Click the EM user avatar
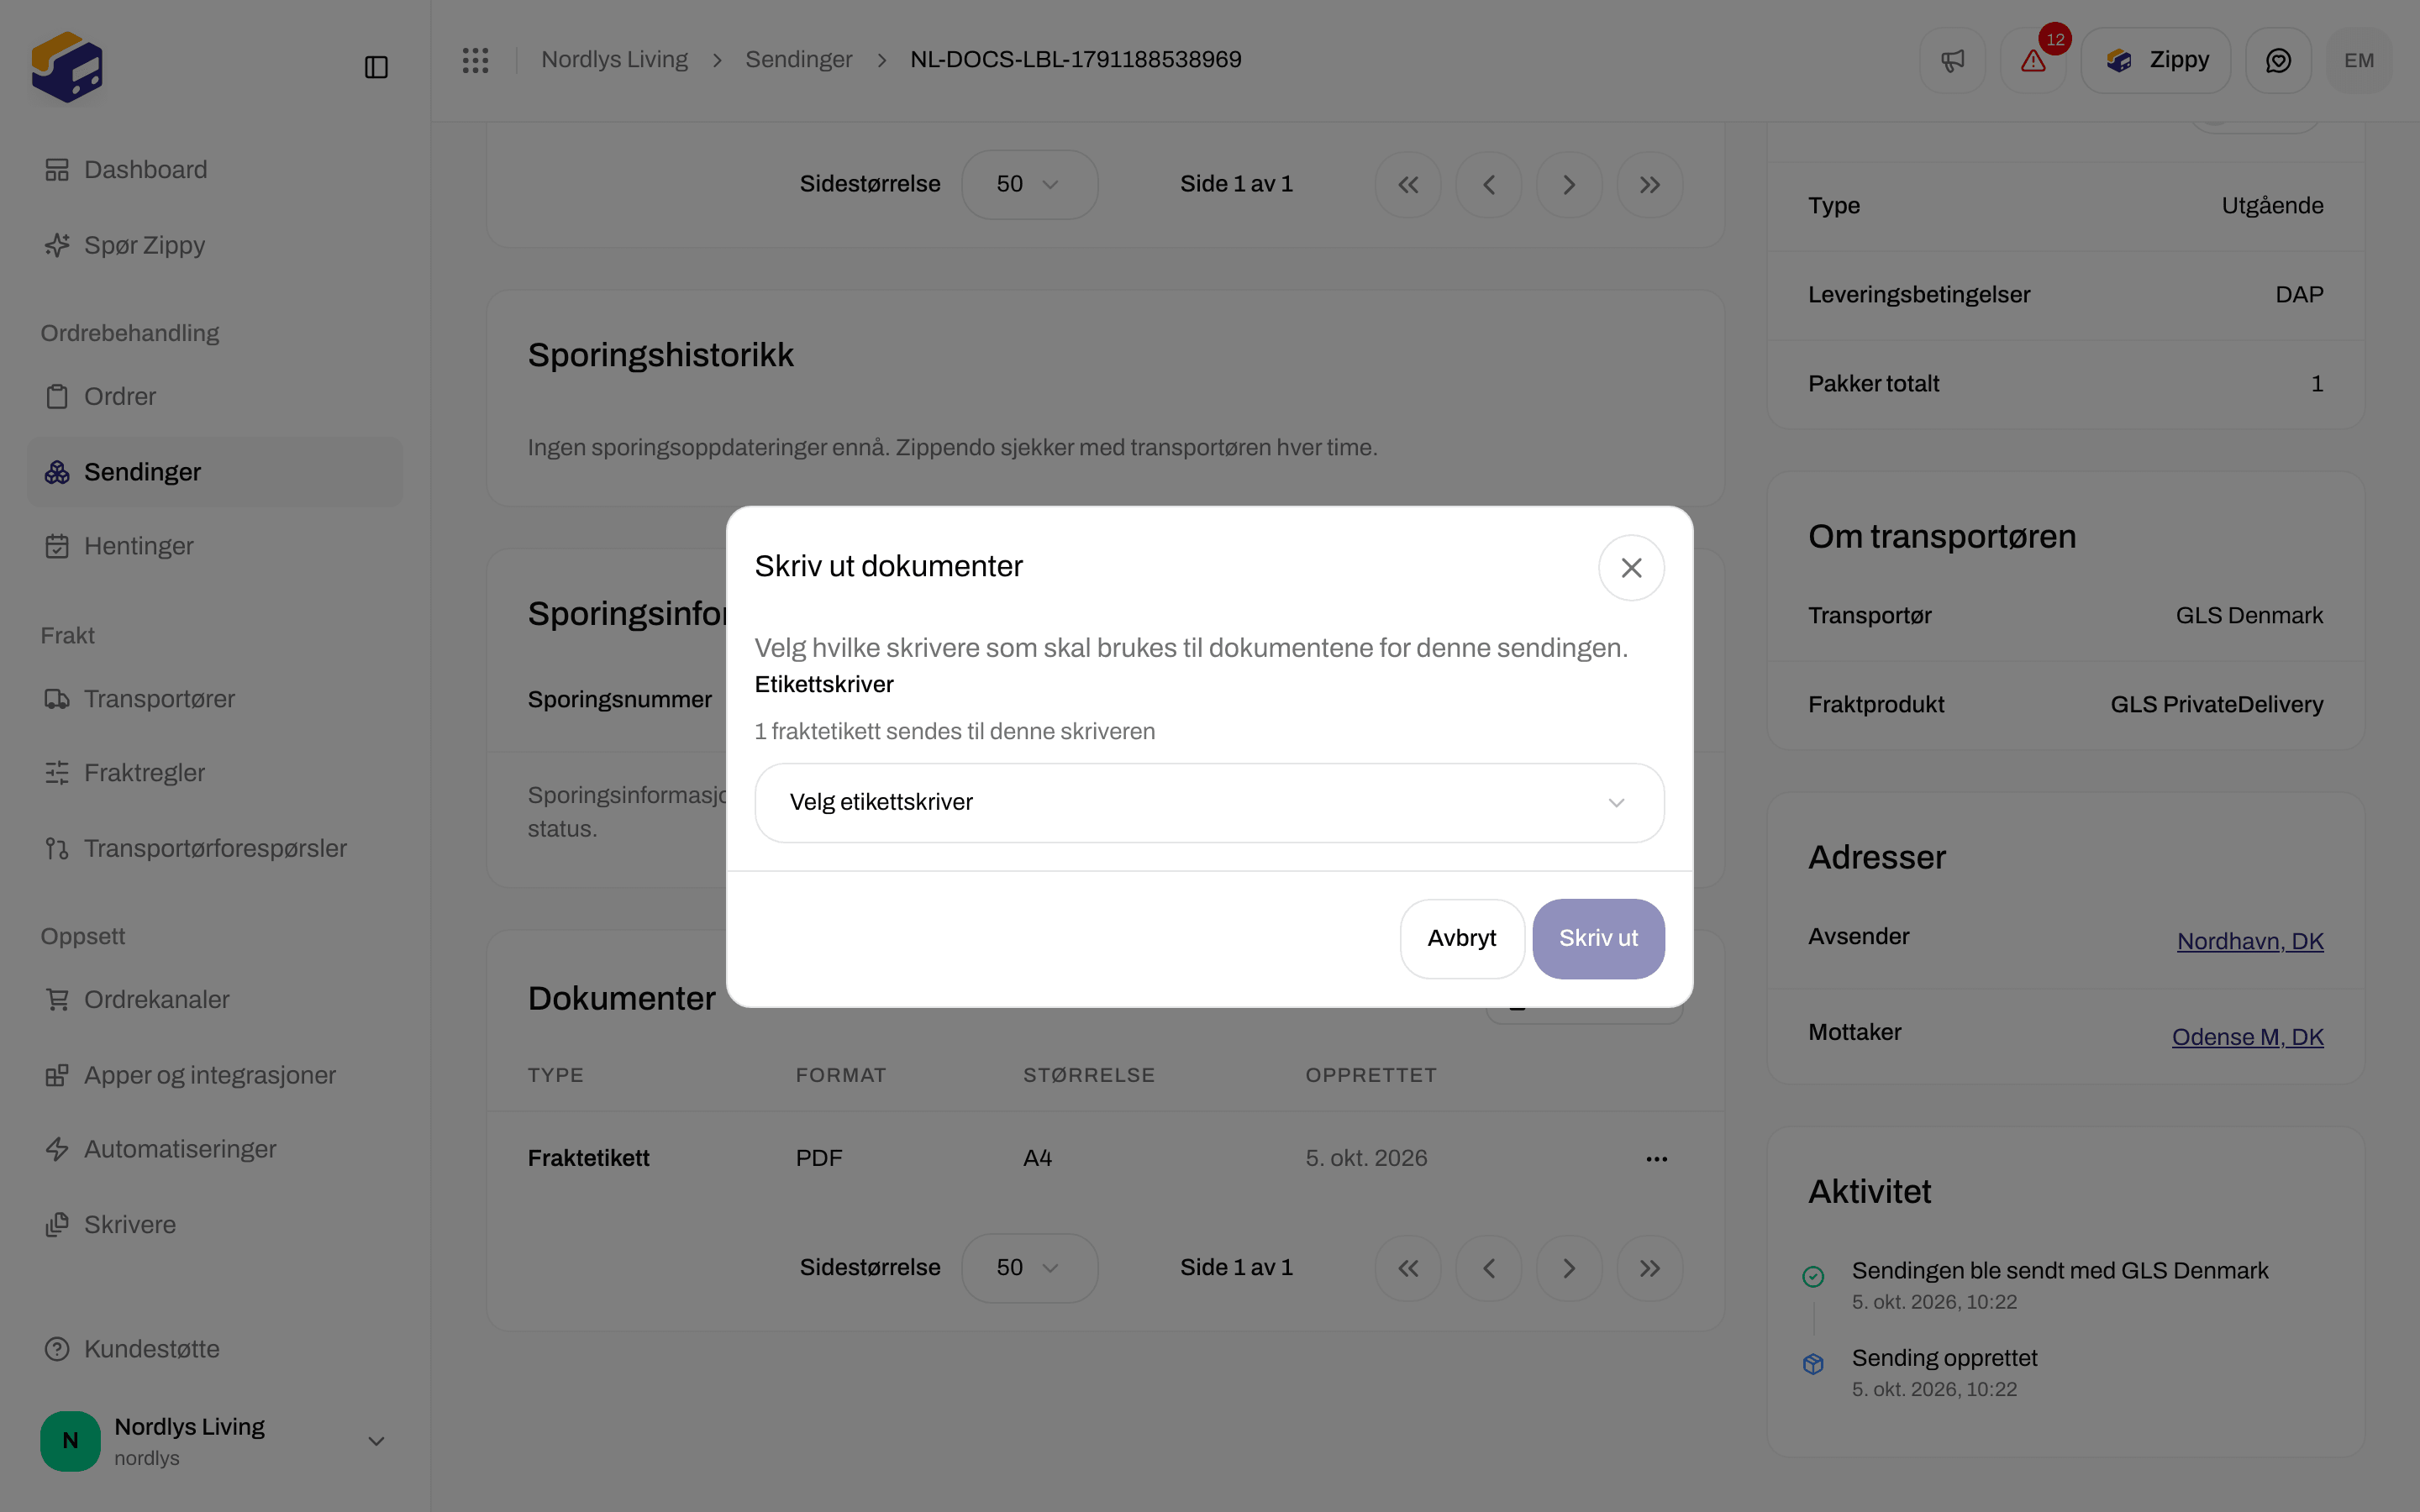Screen dimensions: 2420x1512 pyautogui.click(x=2359, y=60)
